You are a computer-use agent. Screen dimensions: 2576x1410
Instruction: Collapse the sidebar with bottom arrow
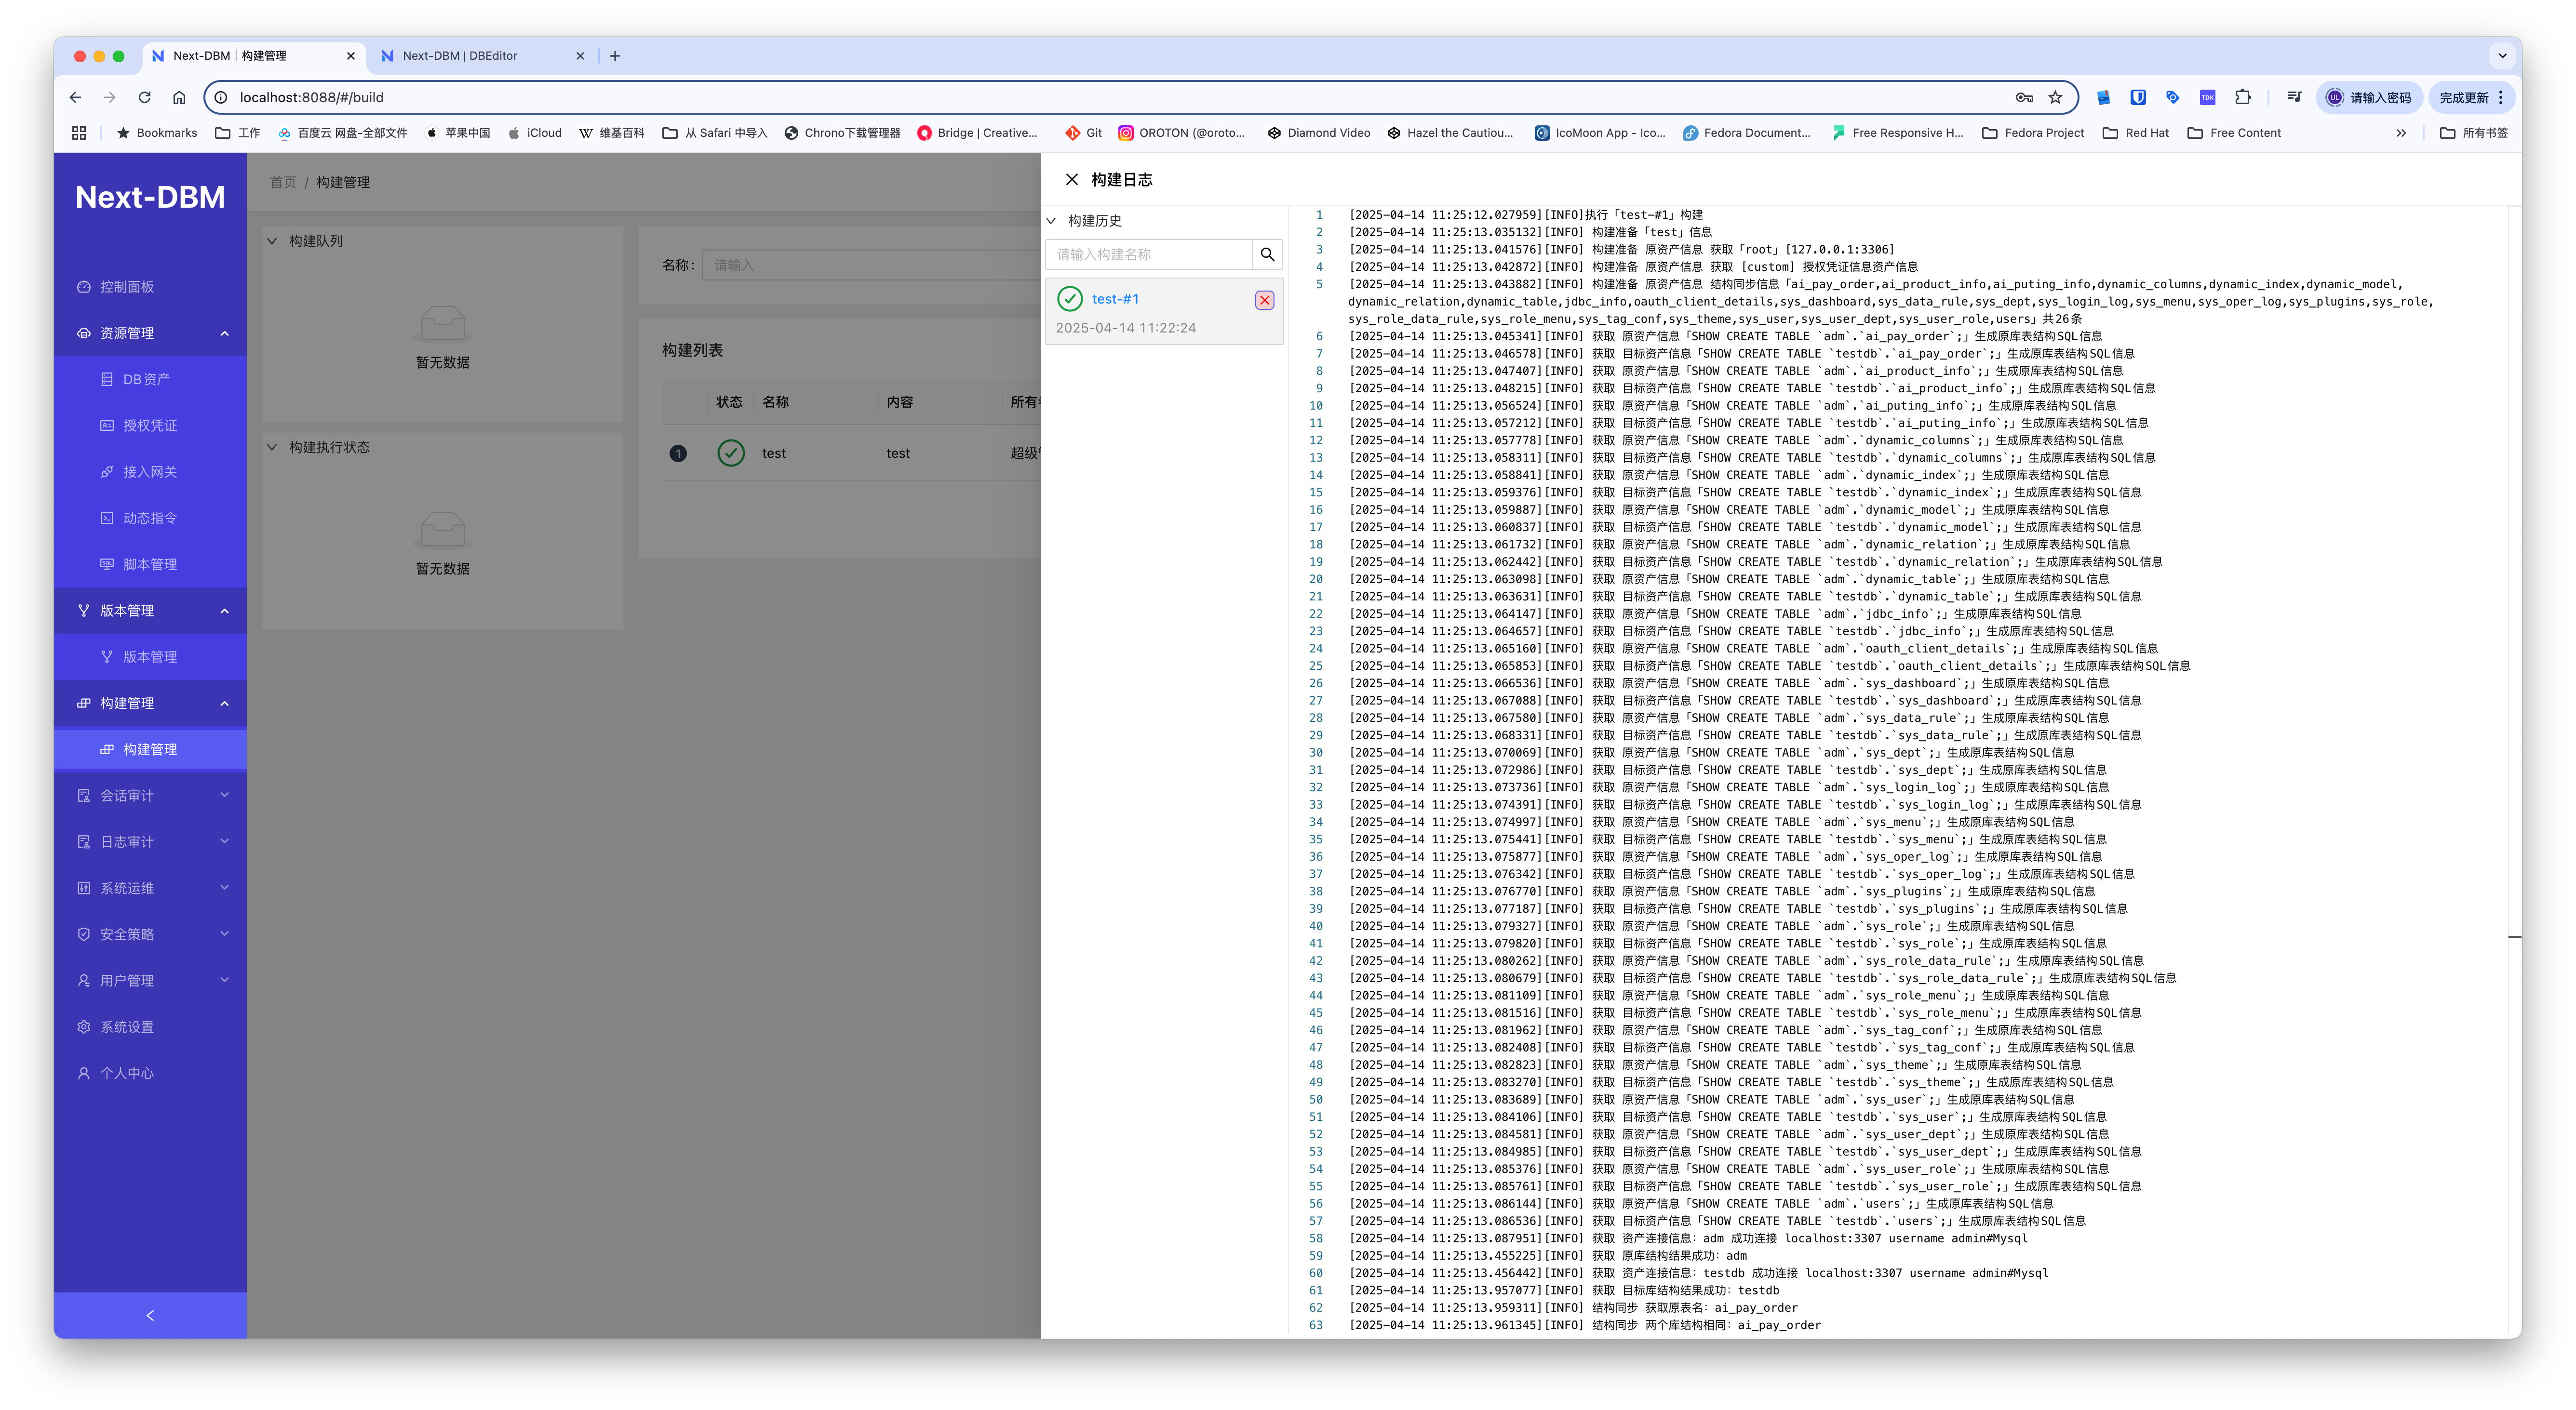pyautogui.click(x=150, y=1315)
